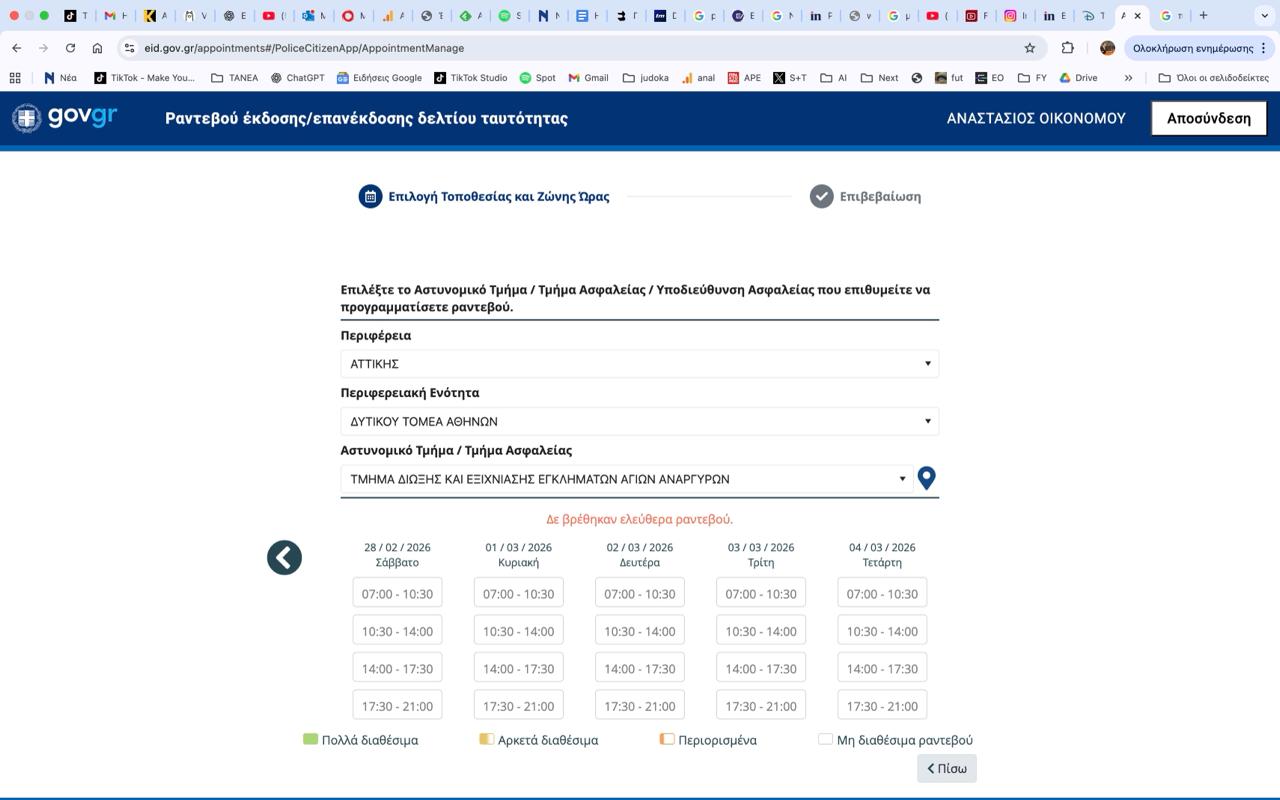The height and width of the screenshot is (800, 1280).
Task: Open the ChatGPT bookmark
Action: [x=297, y=78]
